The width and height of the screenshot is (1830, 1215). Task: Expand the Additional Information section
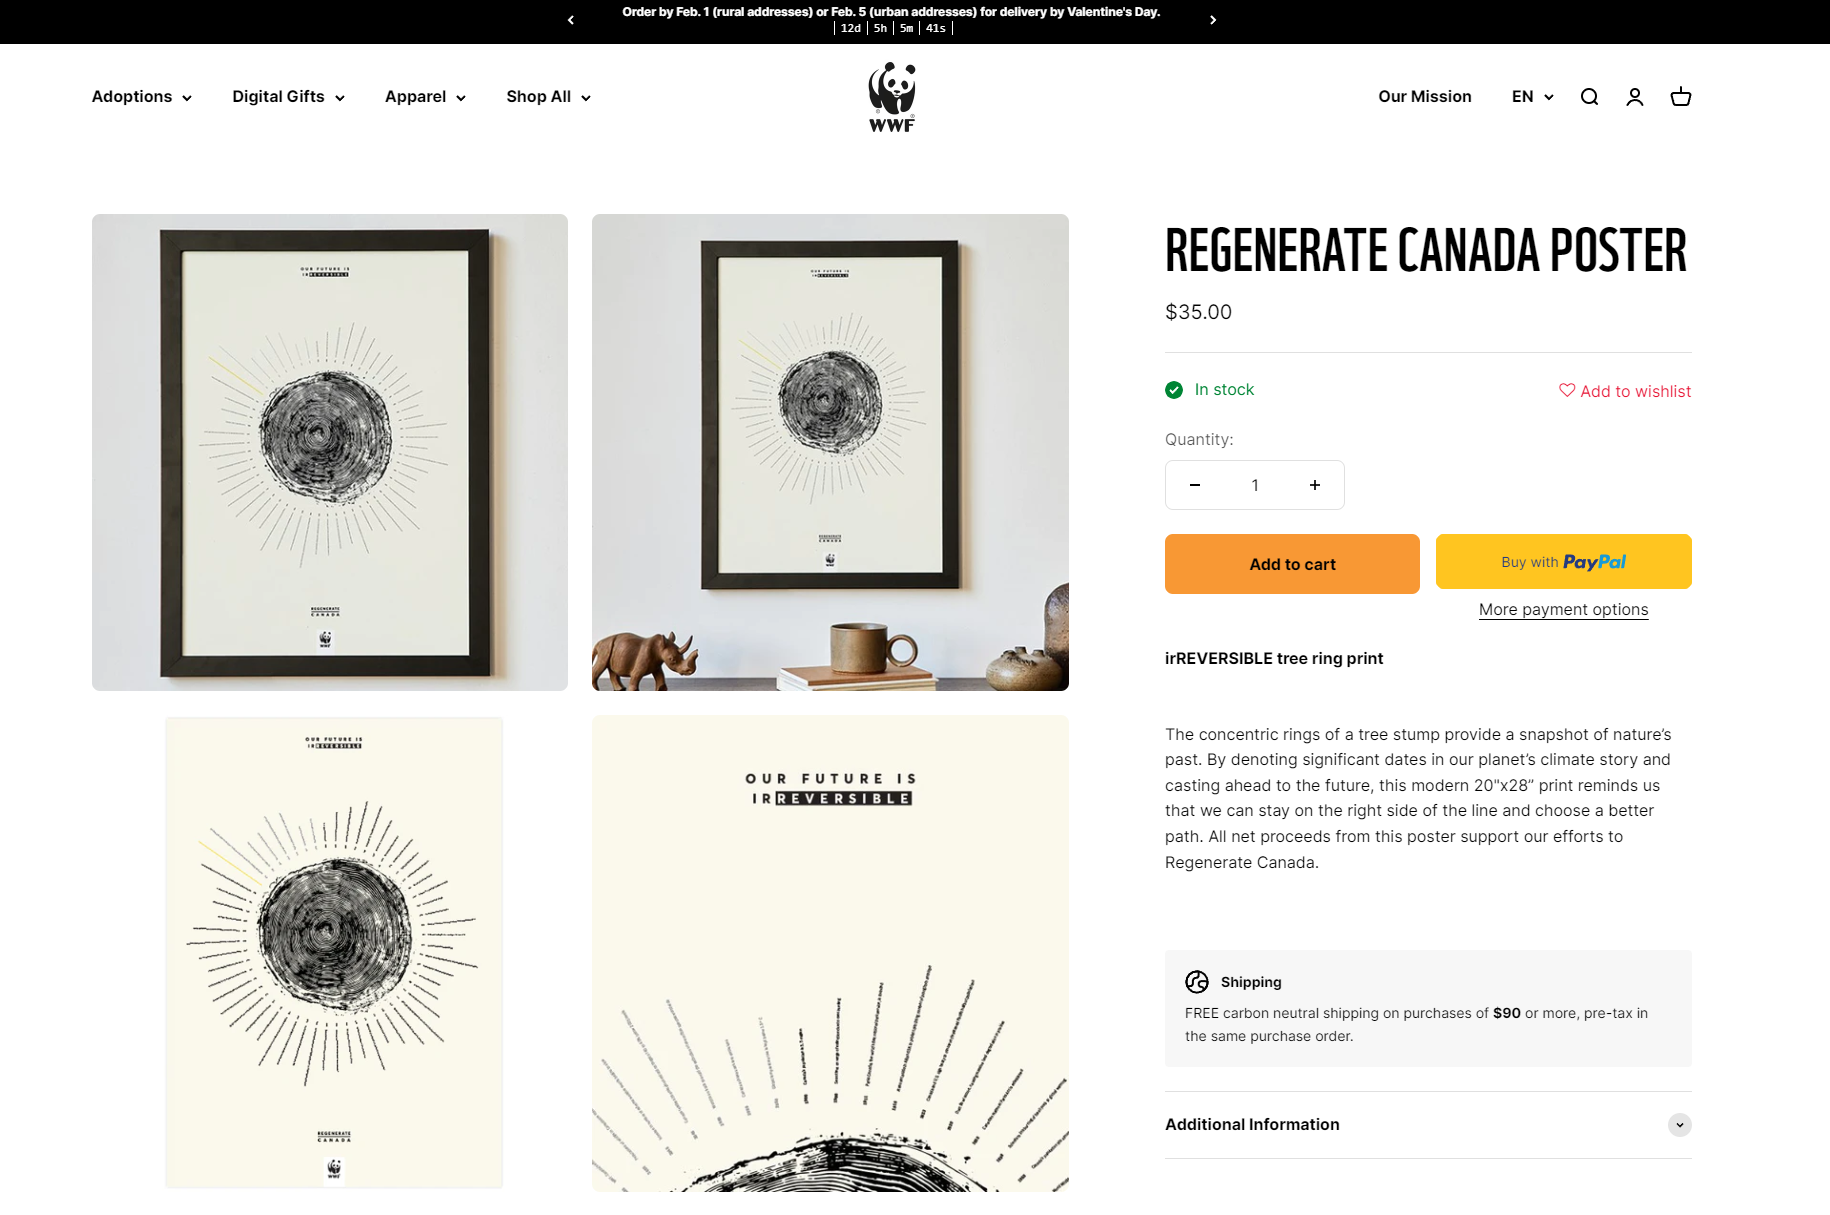(x=1428, y=1125)
